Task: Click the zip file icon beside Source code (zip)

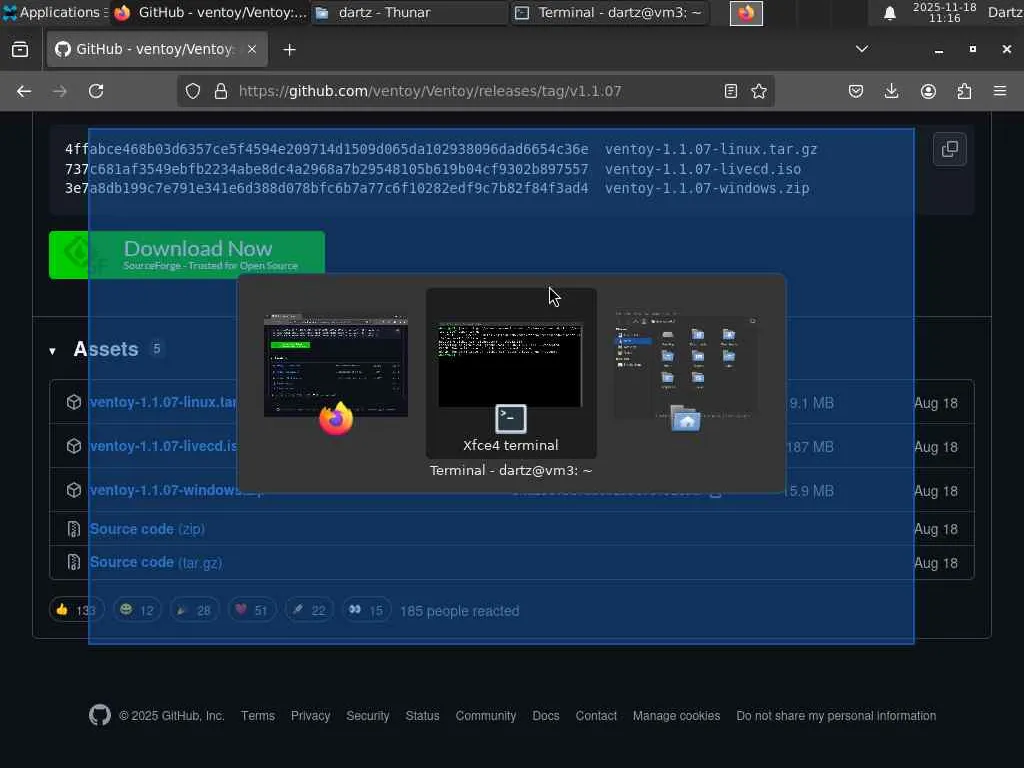Action: coord(74,529)
